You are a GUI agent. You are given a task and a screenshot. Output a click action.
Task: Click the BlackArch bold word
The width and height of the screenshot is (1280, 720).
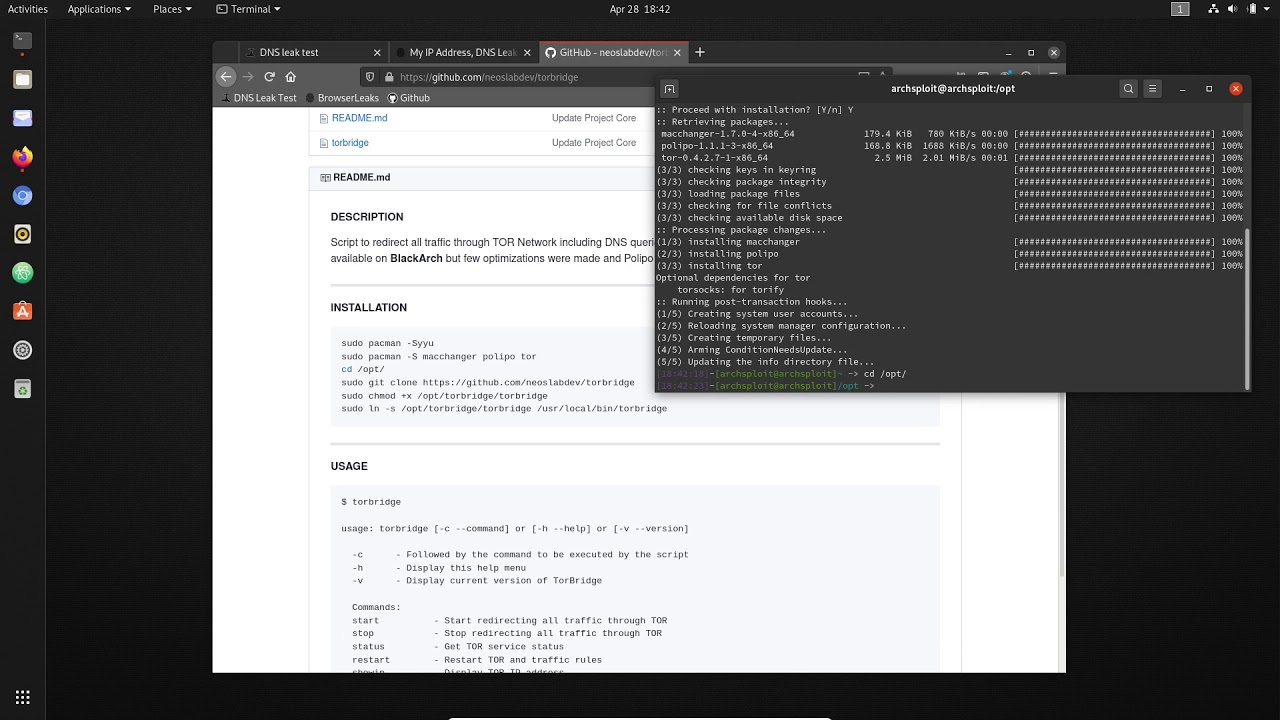click(x=416, y=259)
